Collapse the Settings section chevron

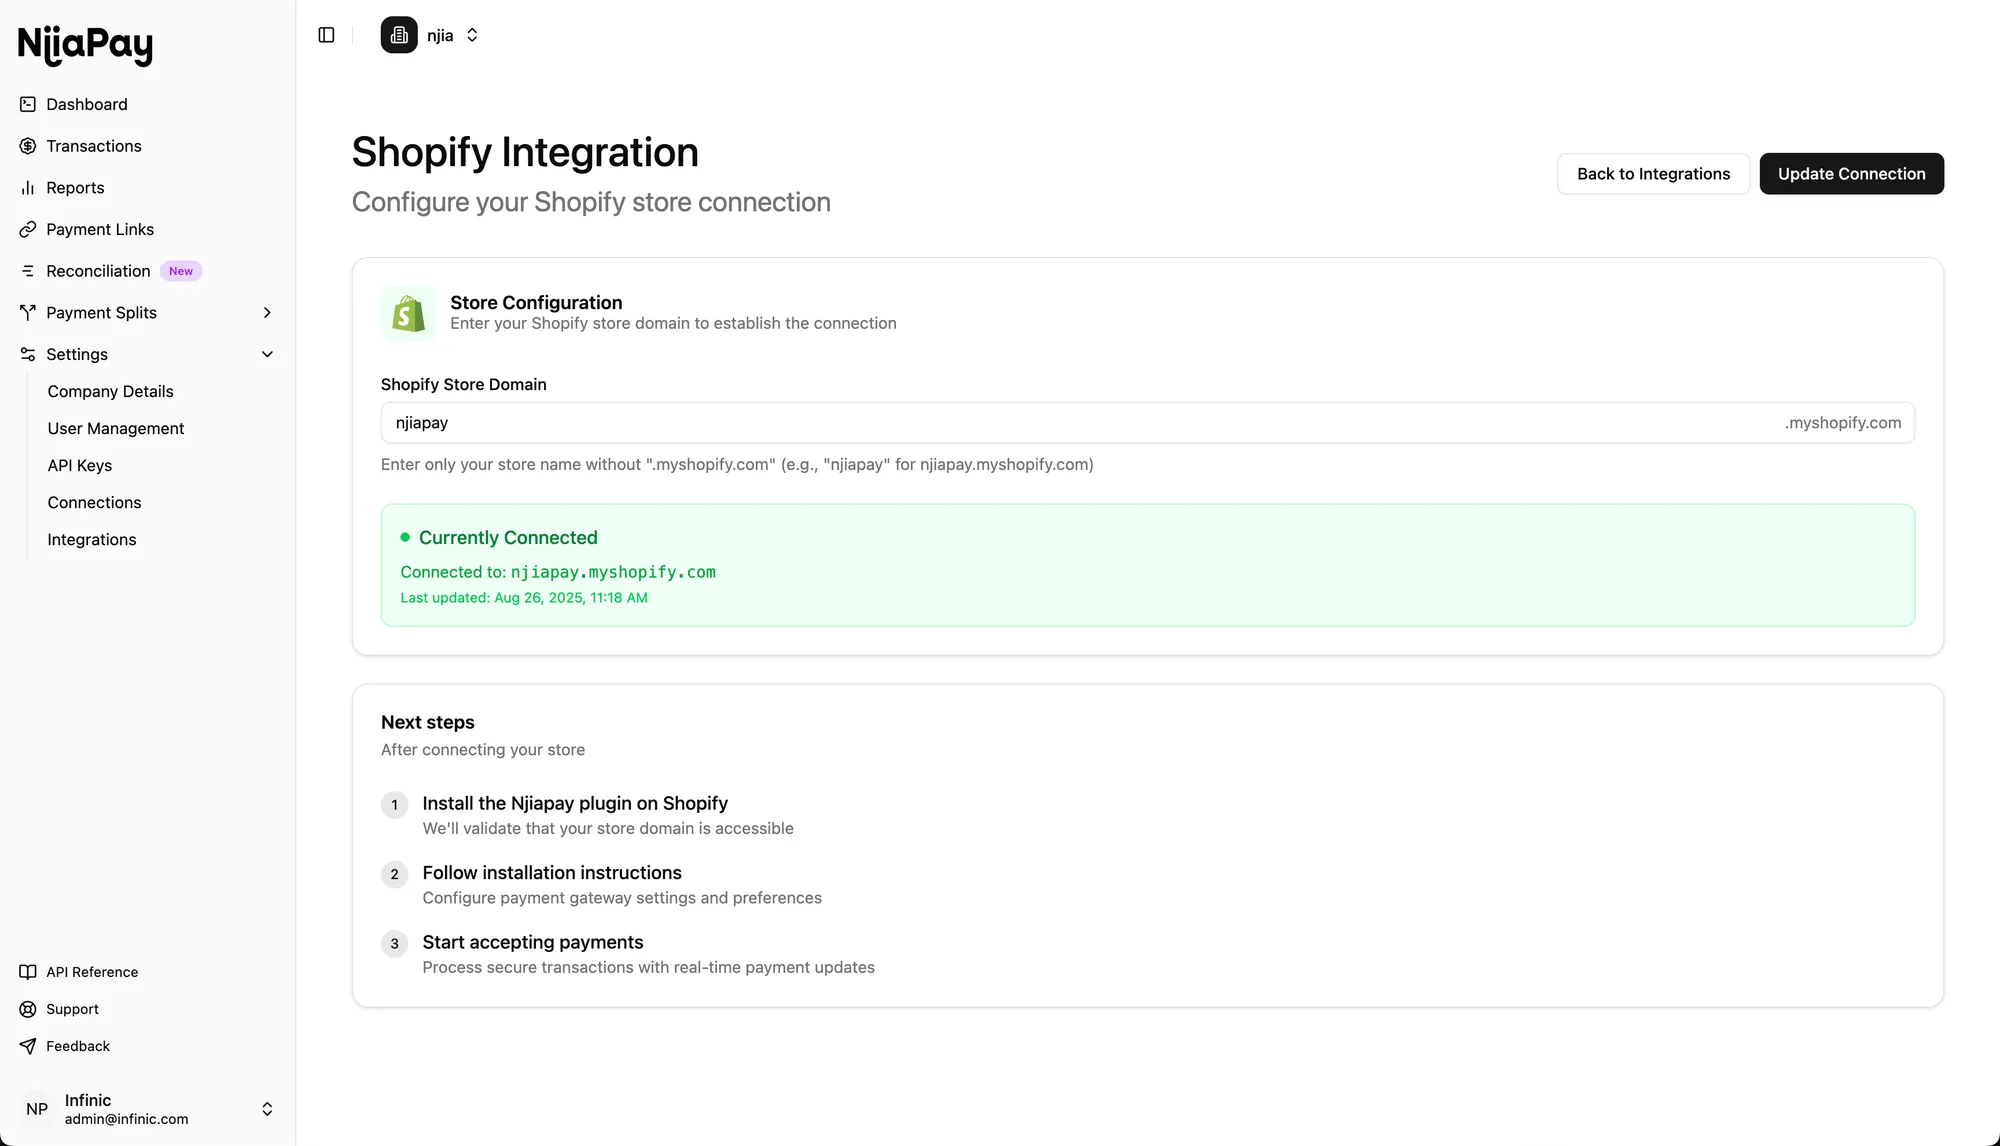click(x=267, y=354)
